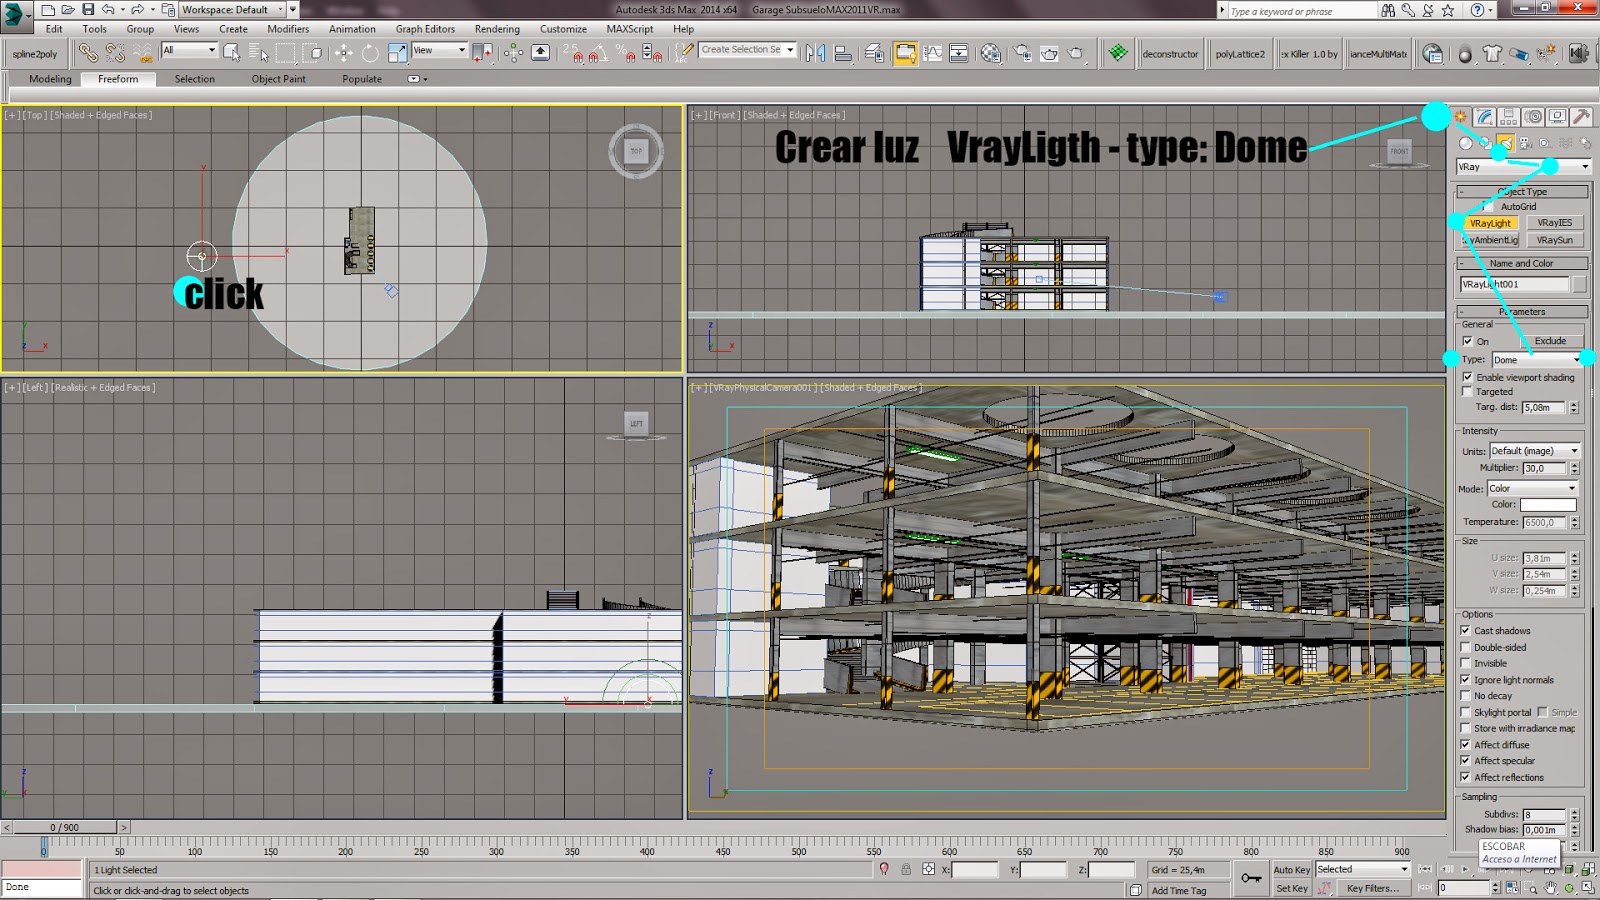Click the Multiplier value input field

[x=1543, y=468]
